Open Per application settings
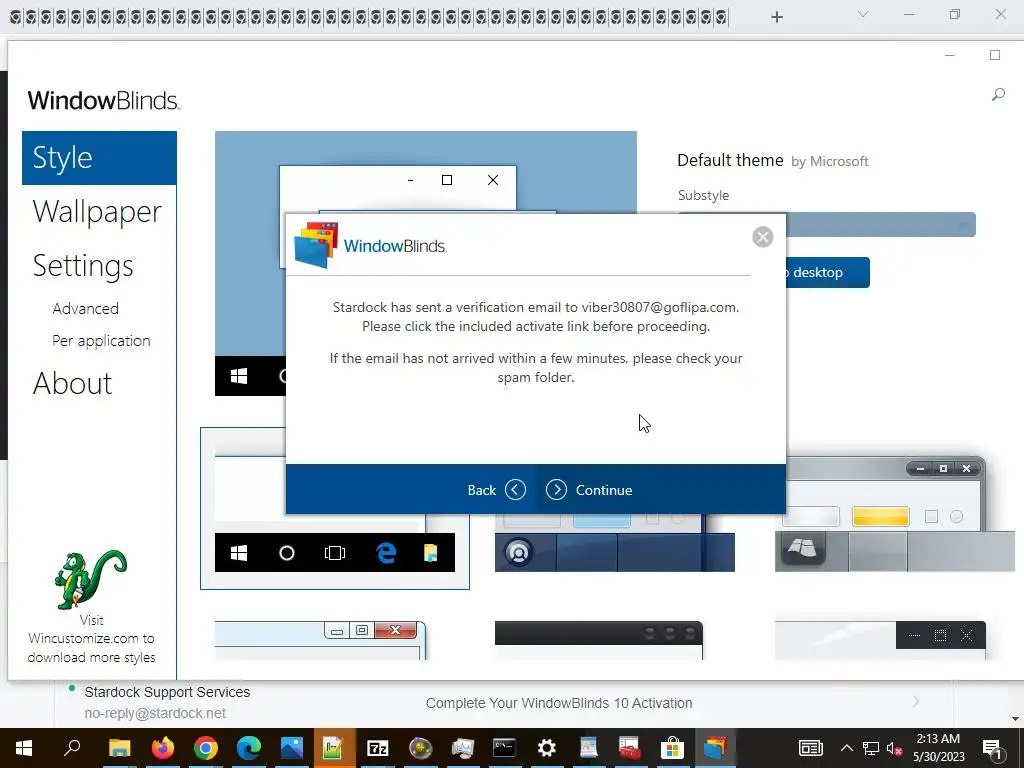 tap(101, 341)
